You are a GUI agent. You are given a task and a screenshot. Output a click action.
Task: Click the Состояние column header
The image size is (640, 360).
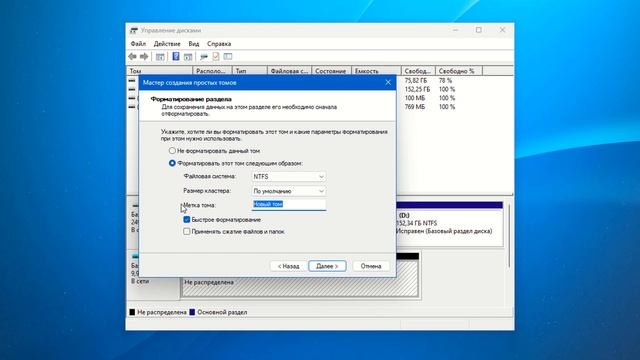(x=331, y=71)
